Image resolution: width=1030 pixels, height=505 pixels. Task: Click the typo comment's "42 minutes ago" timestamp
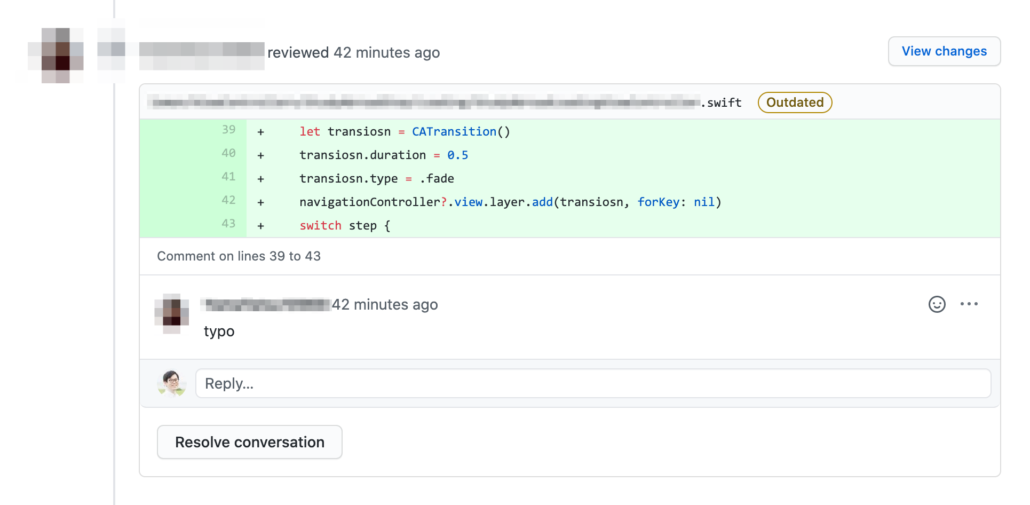[x=385, y=304]
